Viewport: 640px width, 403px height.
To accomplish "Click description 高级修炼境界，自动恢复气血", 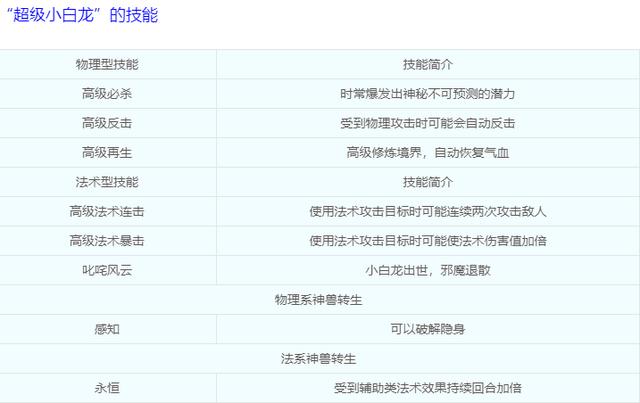I will pyautogui.click(x=428, y=153).
